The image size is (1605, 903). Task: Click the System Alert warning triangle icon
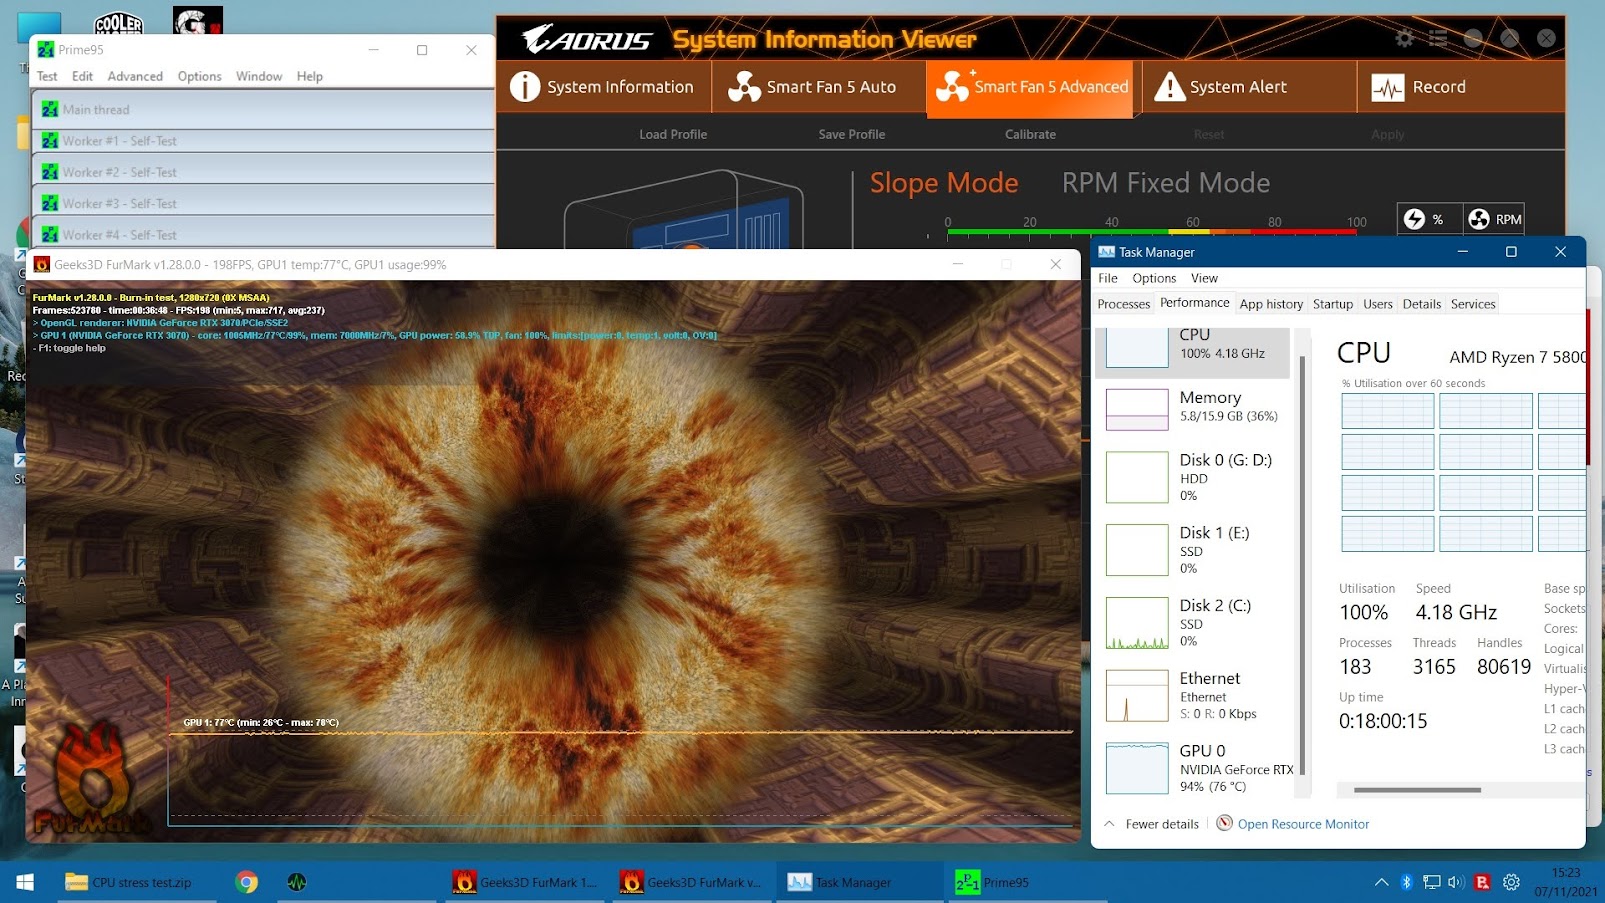tap(1169, 87)
